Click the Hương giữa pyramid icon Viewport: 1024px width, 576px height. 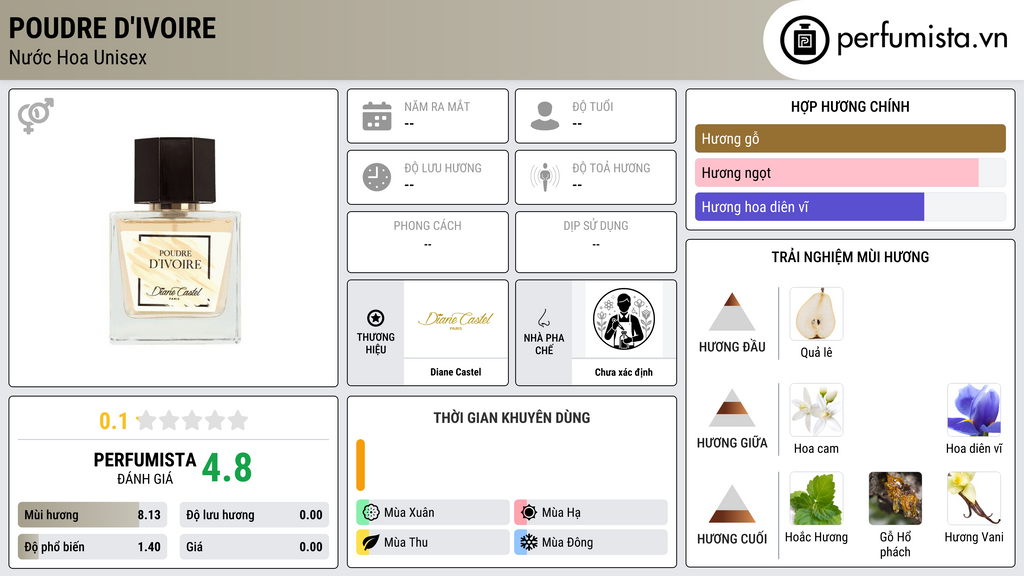click(x=732, y=408)
